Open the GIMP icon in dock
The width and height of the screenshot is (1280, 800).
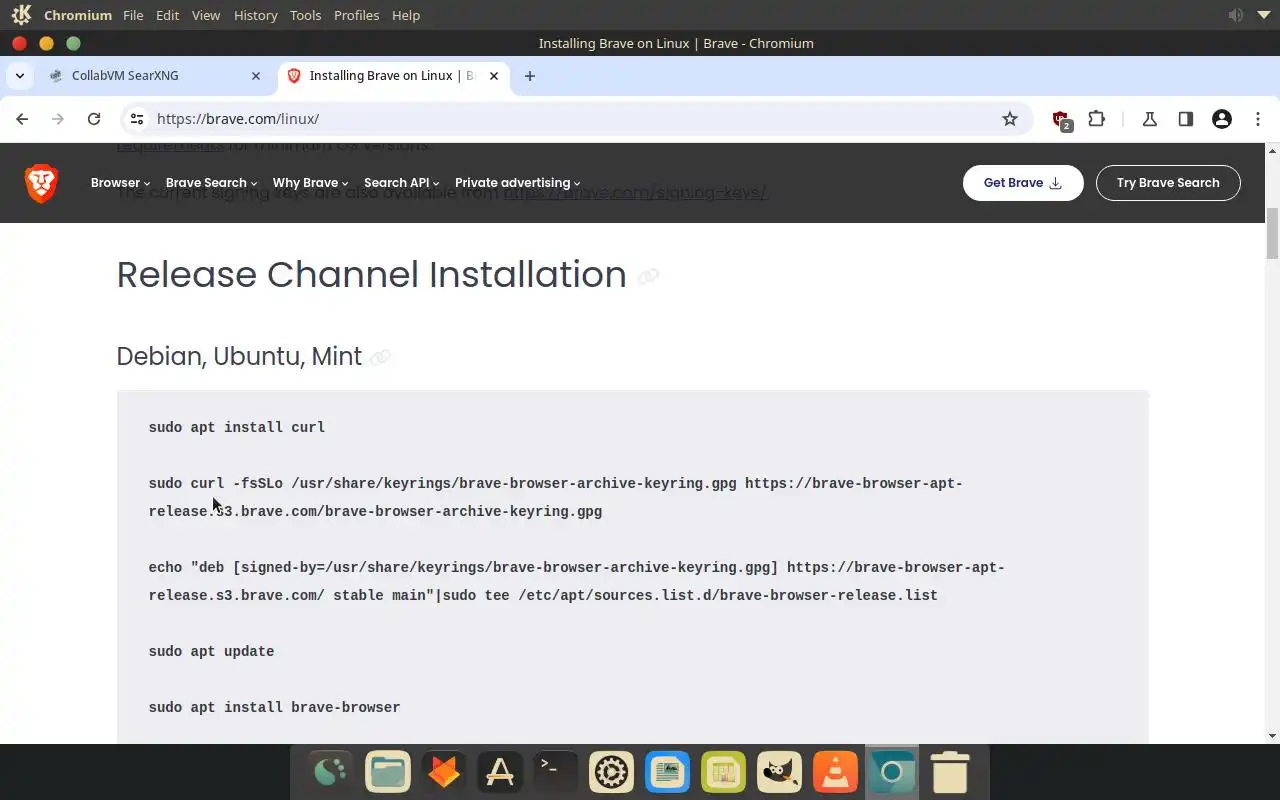click(x=780, y=772)
